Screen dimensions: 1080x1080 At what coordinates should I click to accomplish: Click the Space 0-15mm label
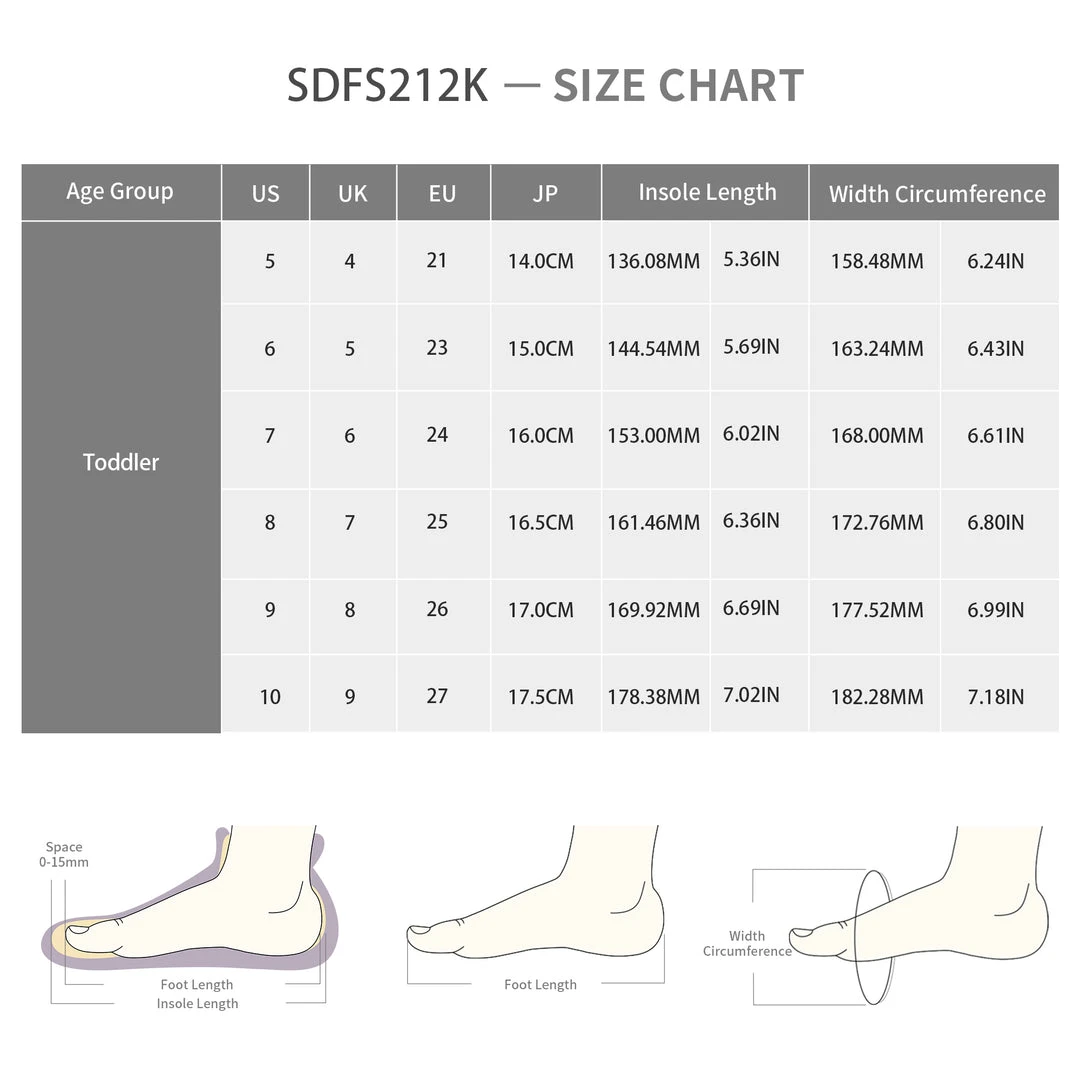click(x=64, y=854)
